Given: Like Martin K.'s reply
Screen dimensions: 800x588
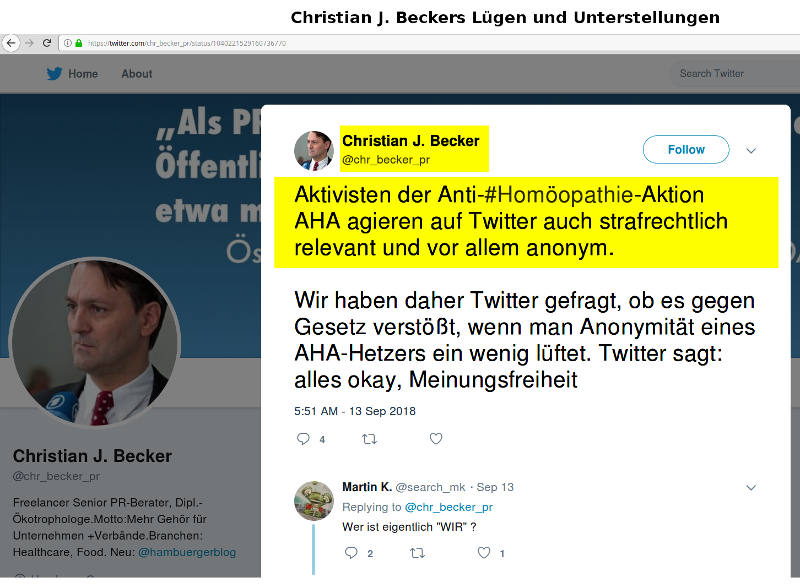Looking at the screenshot, I should coord(484,552).
